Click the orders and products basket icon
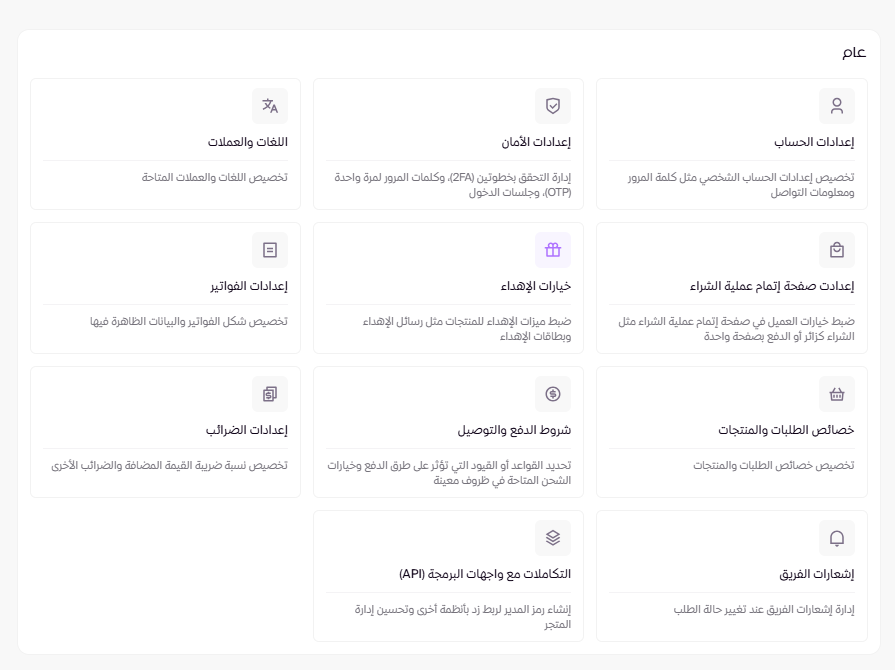 (836, 394)
